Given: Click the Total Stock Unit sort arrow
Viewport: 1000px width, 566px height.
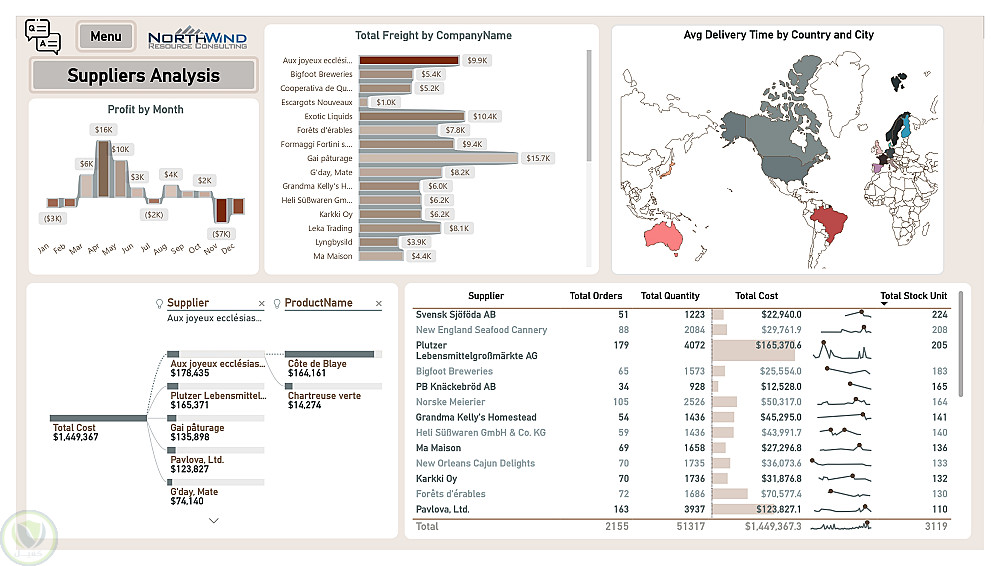Looking at the screenshot, I should pyautogui.click(x=884, y=304).
